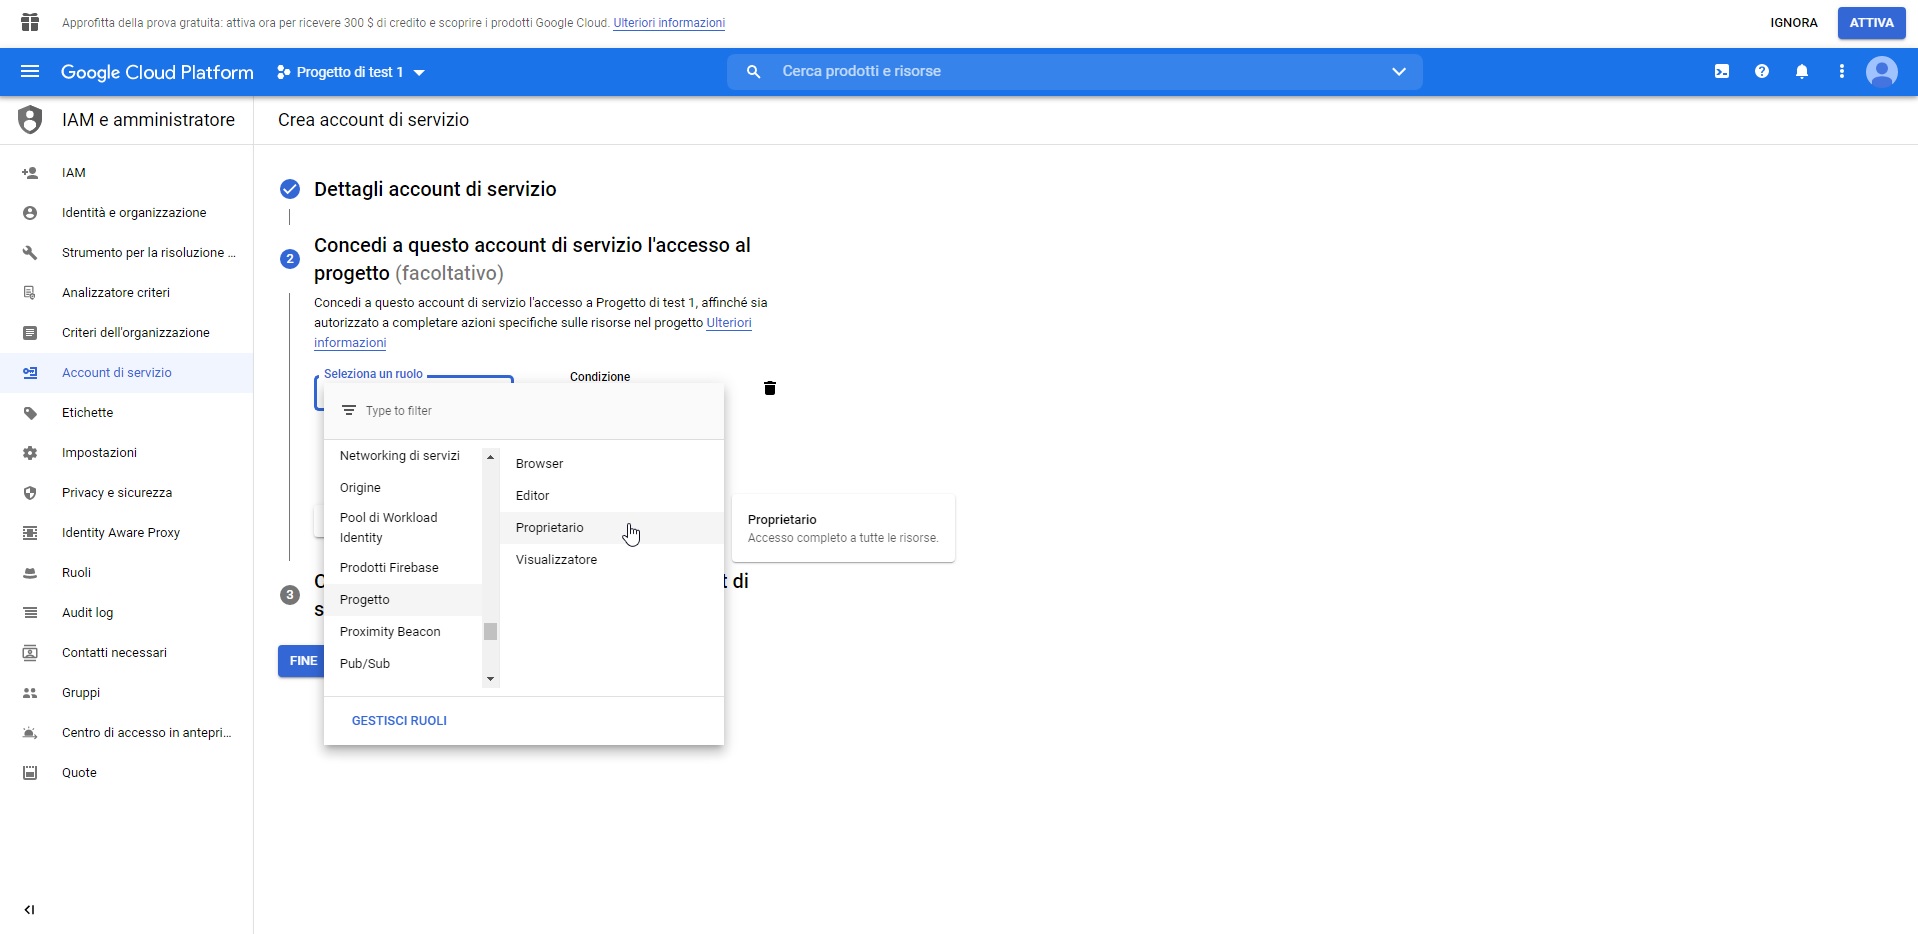Viewport: 1918px width, 934px height.
Task: Click the Identity Aware Proxy icon
Action: tap(30, 533)
